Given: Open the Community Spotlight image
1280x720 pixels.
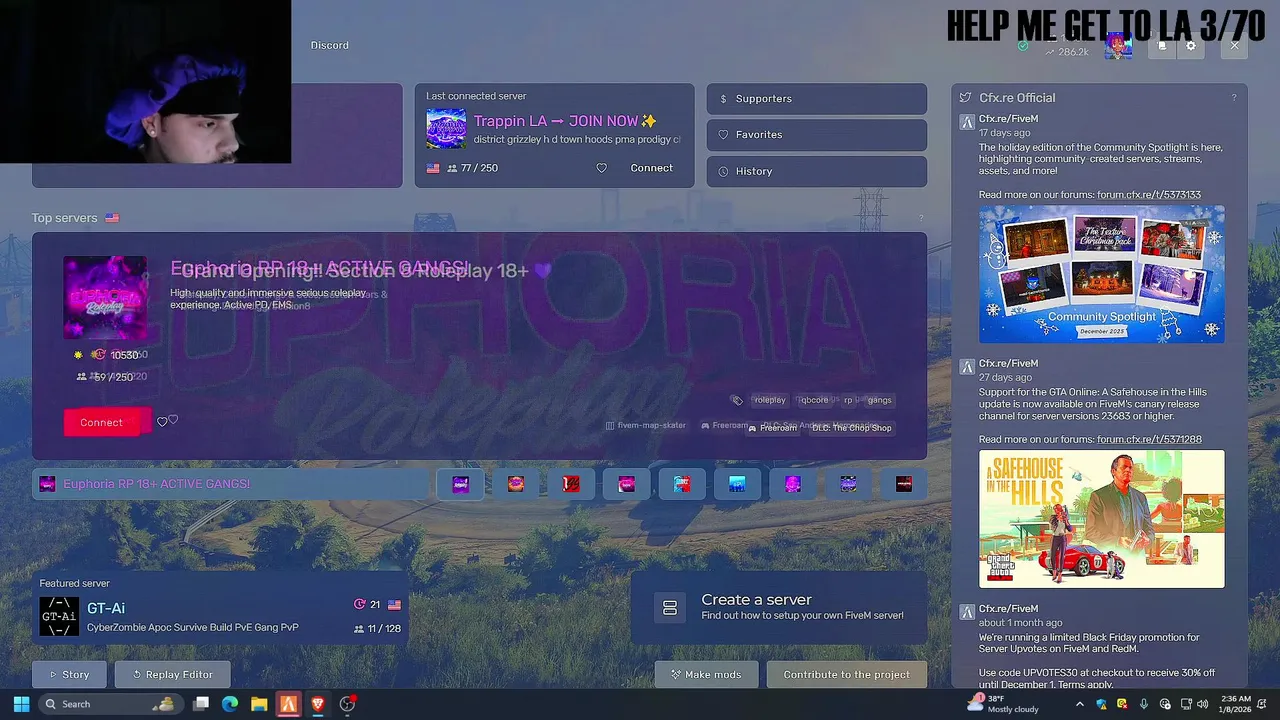Looking at the screenshot, I should [1101, 274].
